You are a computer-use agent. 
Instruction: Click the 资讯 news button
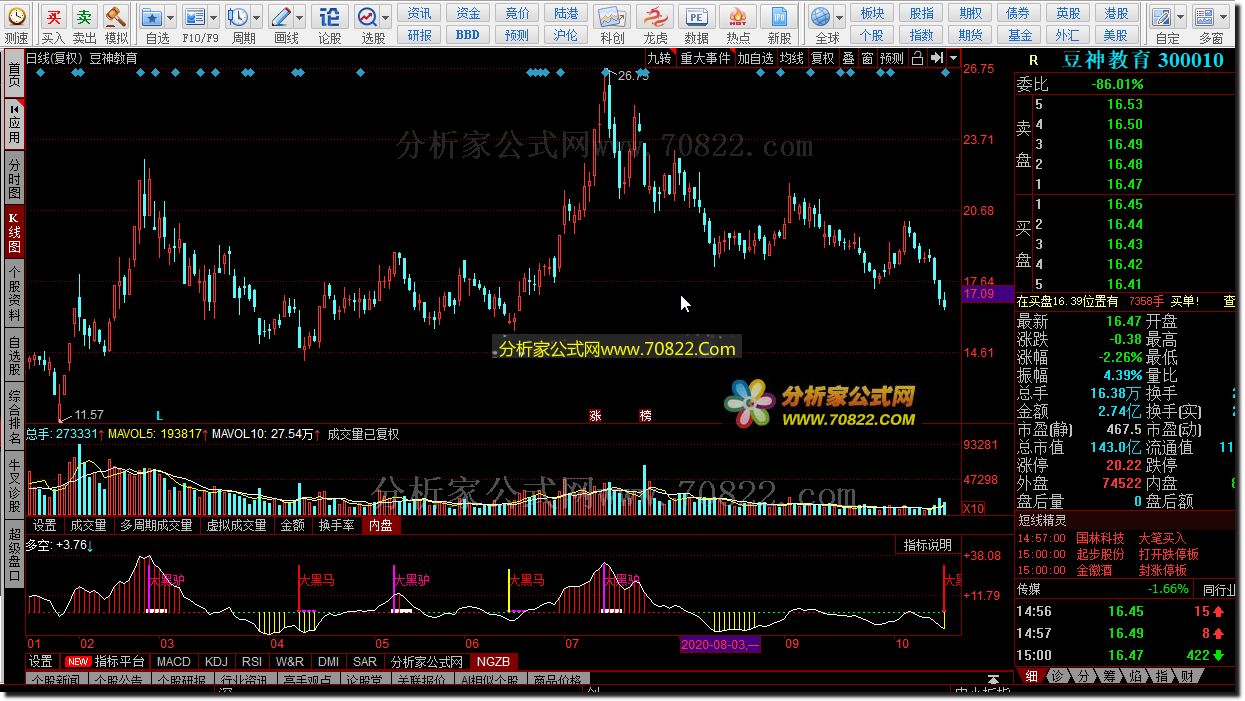coord(420,13)
